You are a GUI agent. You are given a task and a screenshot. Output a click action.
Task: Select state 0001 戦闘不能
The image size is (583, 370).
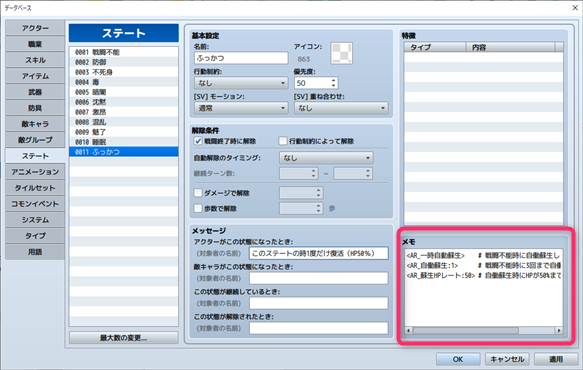(x=123, y=52)
